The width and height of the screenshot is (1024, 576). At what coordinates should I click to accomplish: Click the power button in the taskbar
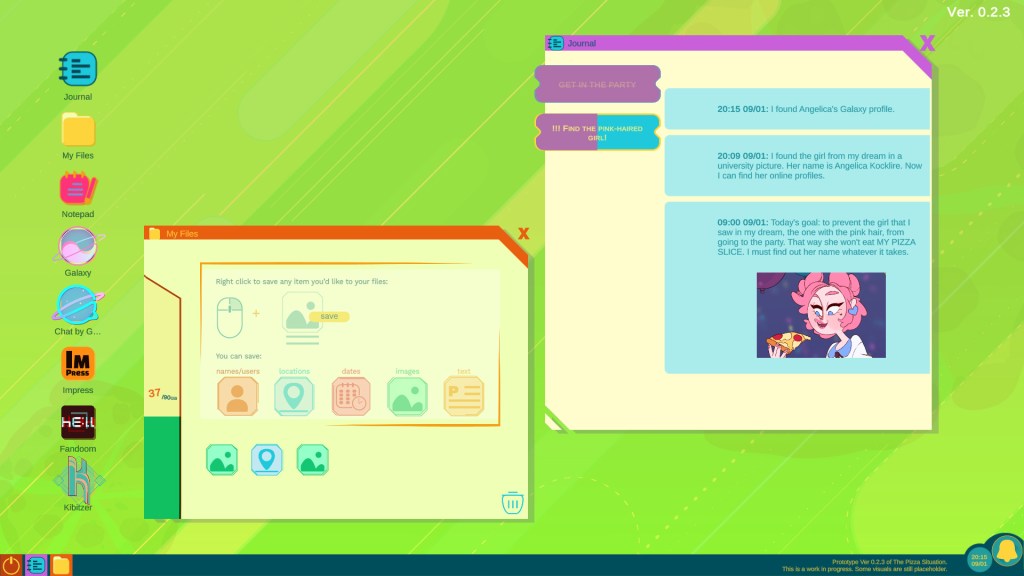point(11,565)
